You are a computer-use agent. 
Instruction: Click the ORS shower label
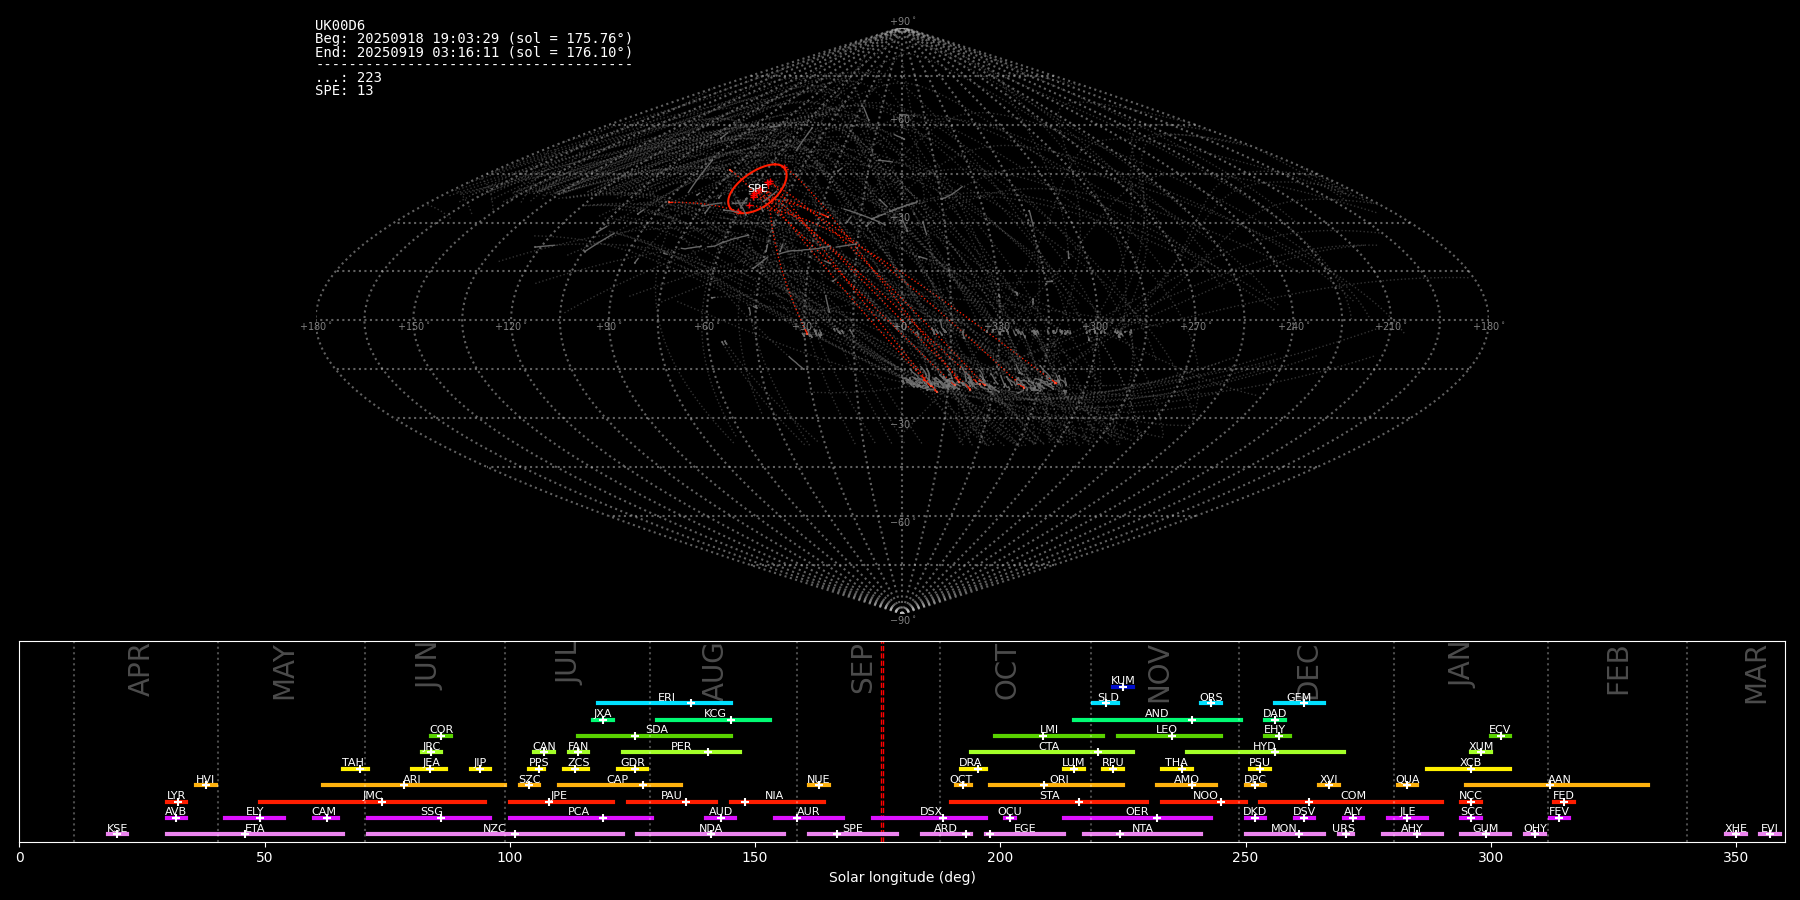pyautogui.click(x=1211, y=698)
